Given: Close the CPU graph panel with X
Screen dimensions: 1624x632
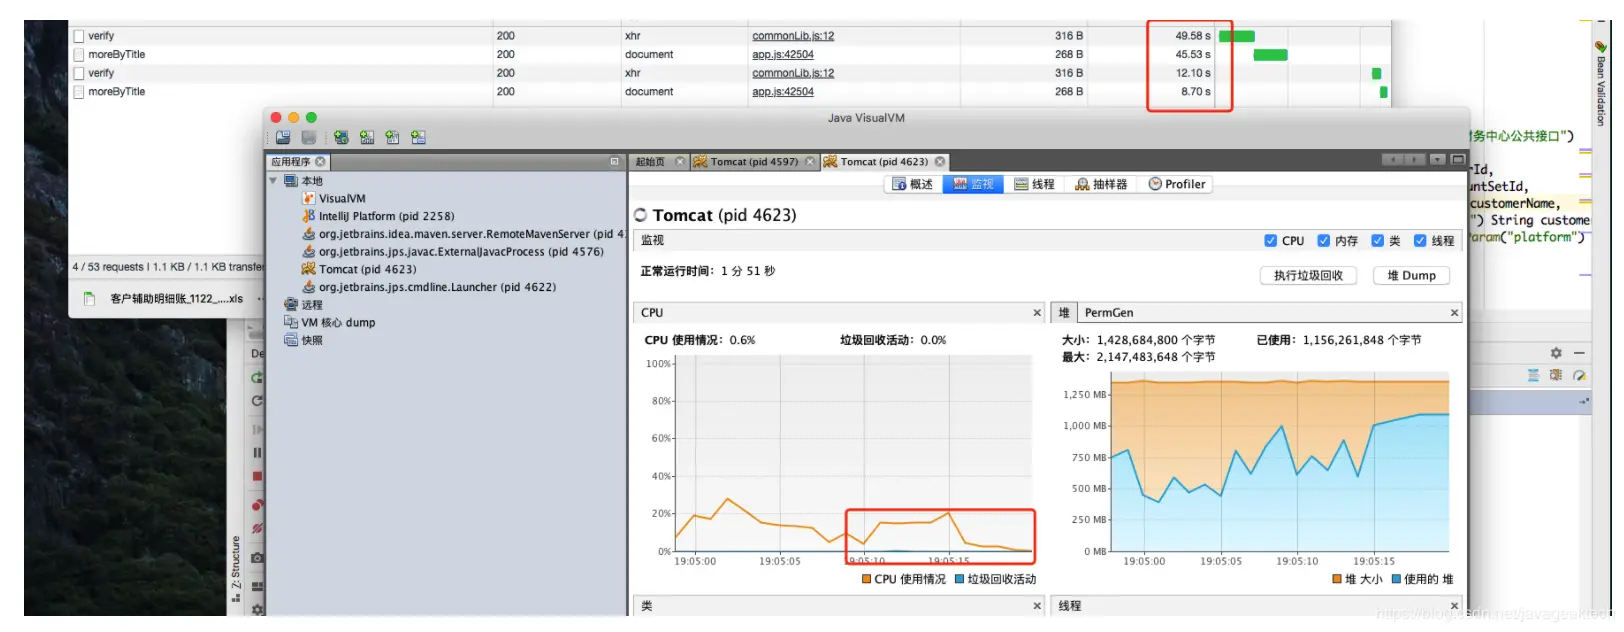Looking at the screenshot, I should pos(1037,313).
